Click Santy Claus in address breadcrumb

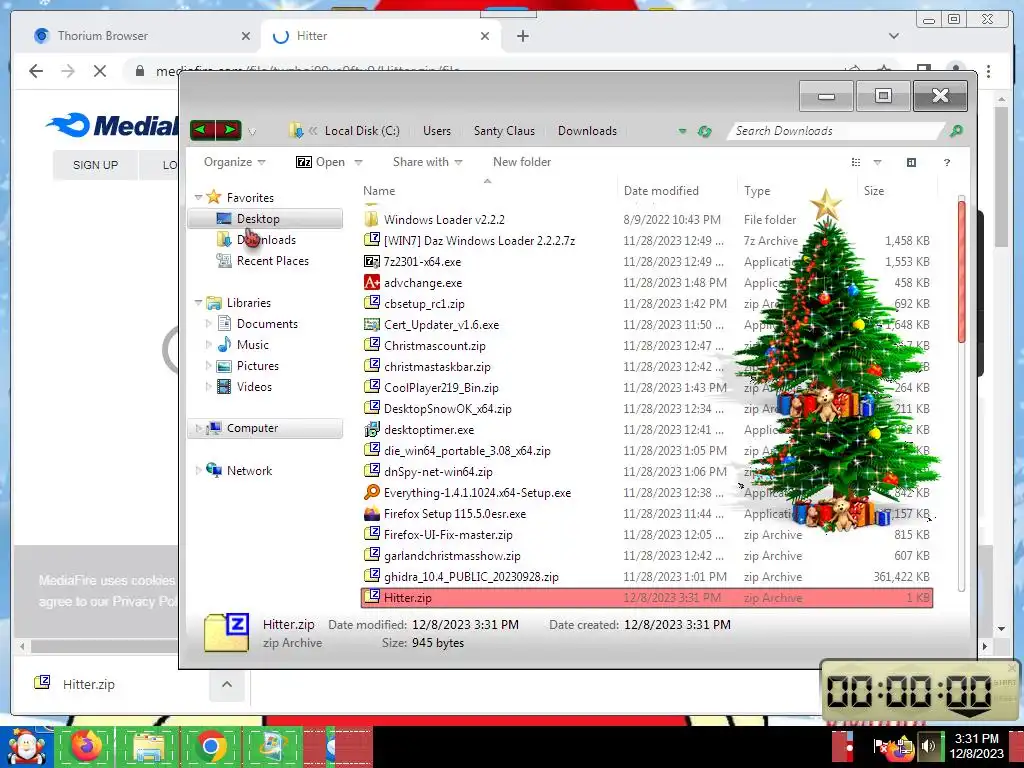tap(504, 131)
